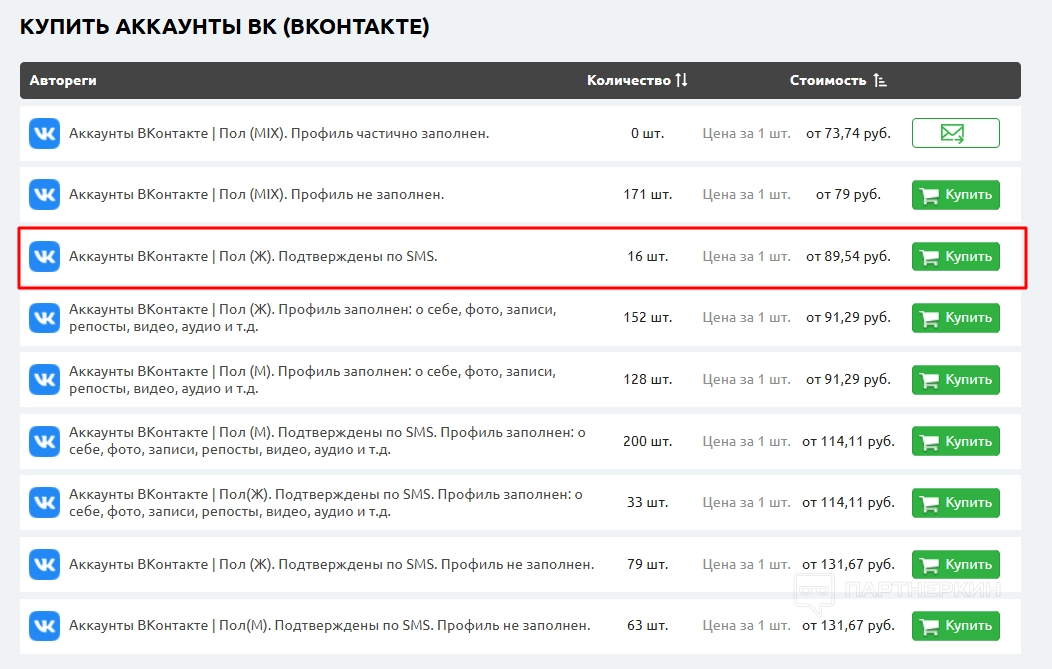This screenshot has height=669, width=1052.
Task: Click the Количество column header
Action: coord(629,80)
